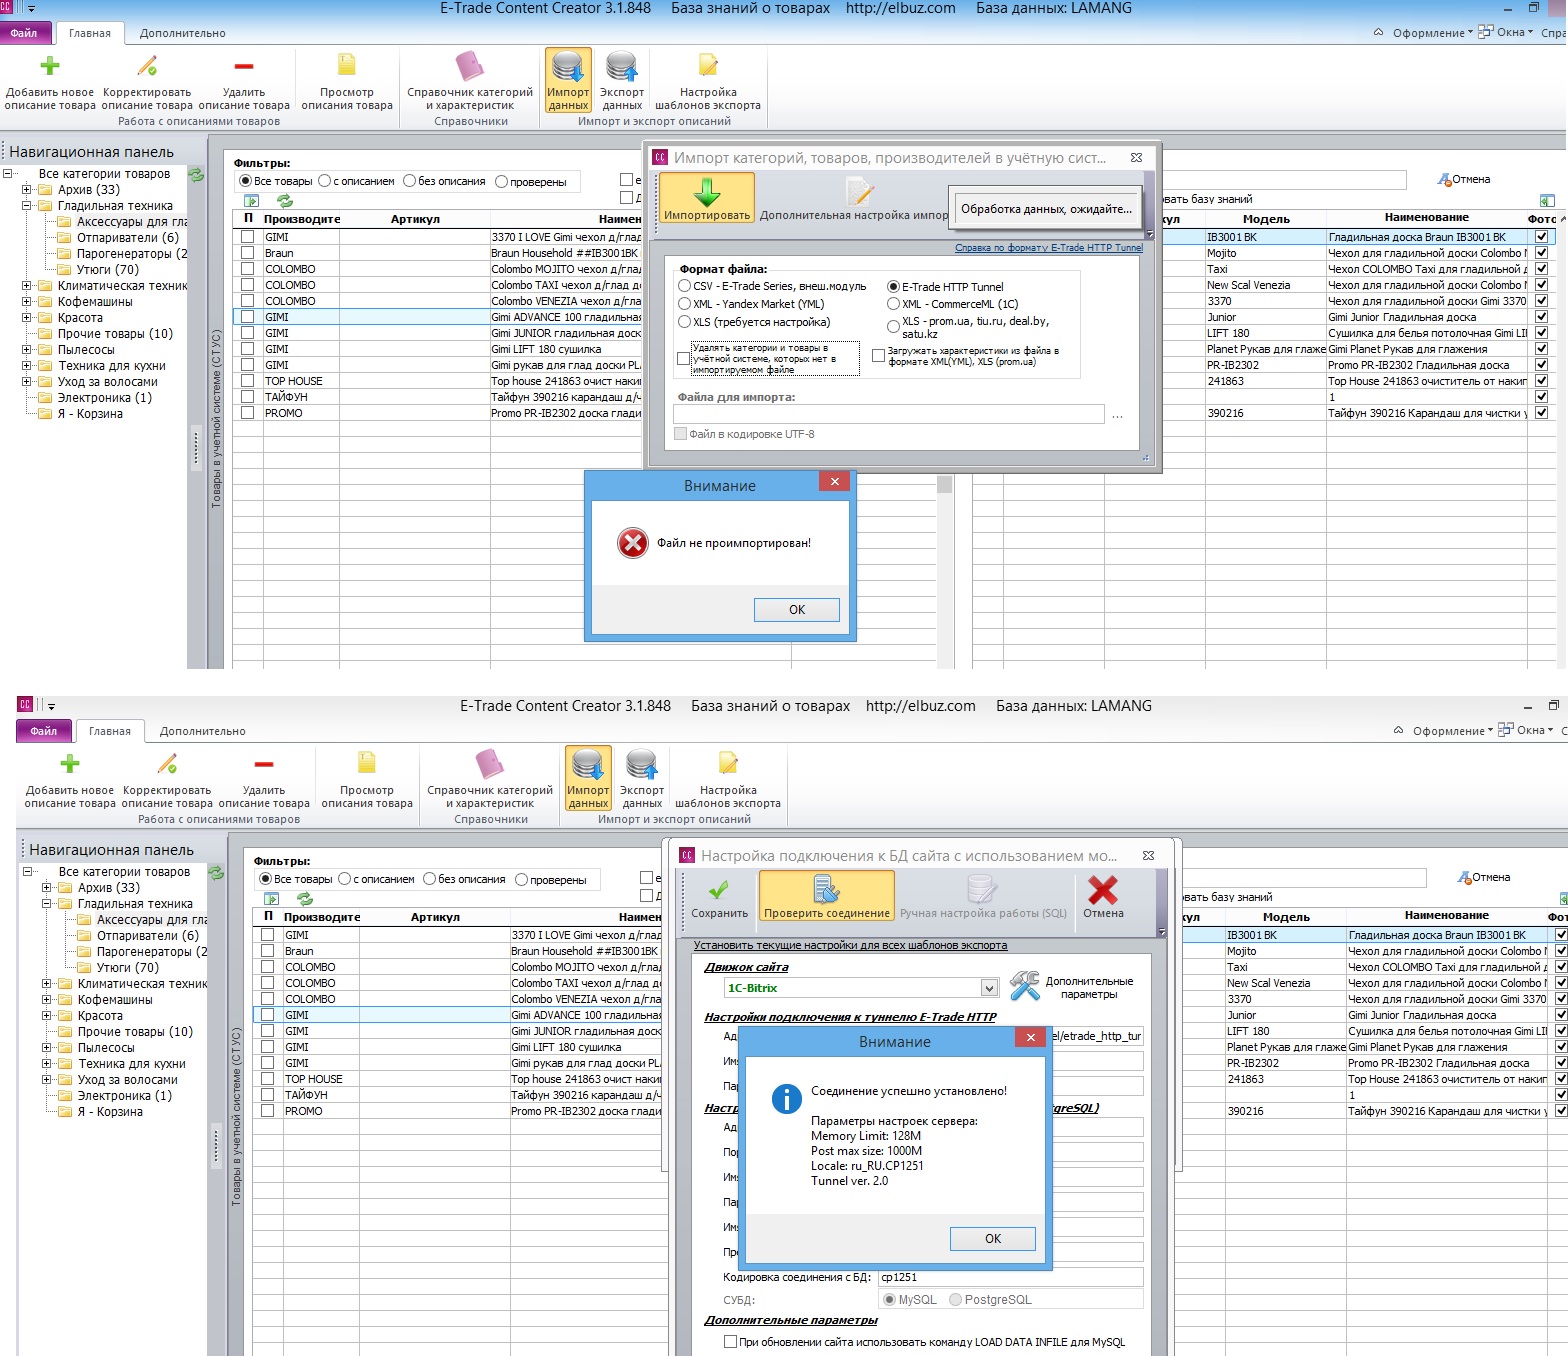This screenshot has width=1568, height=1356.
Task: Choose 'CSV - E-Trade Series' file format
Action: 685,286
